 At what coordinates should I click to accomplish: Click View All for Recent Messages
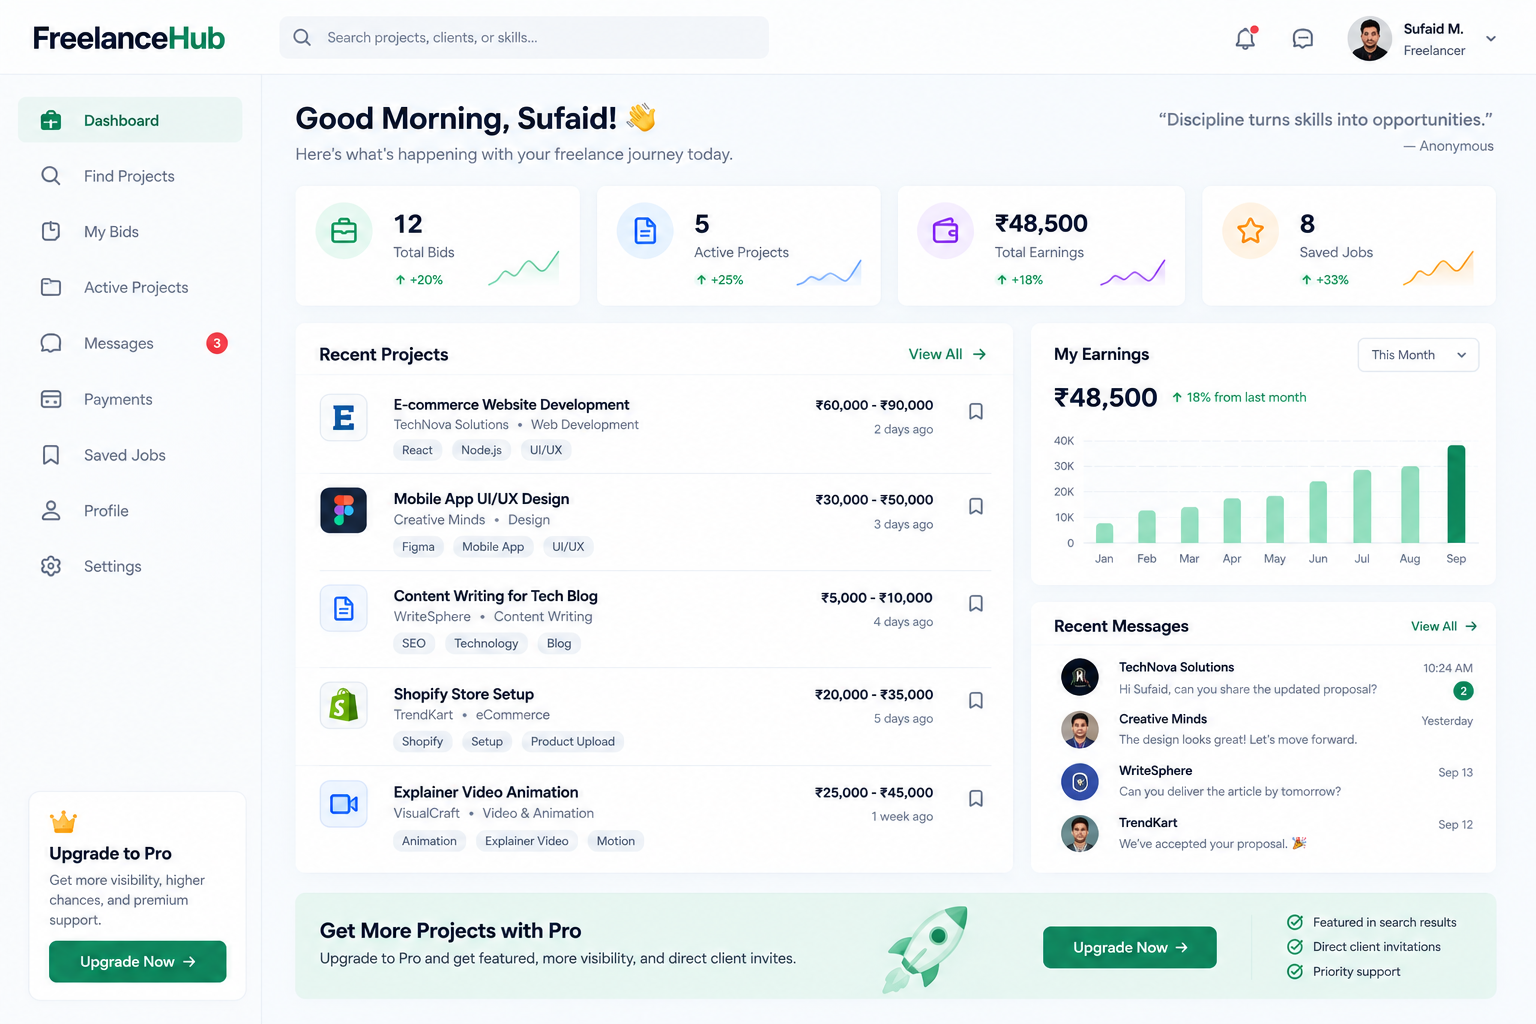coord(1444,626)
